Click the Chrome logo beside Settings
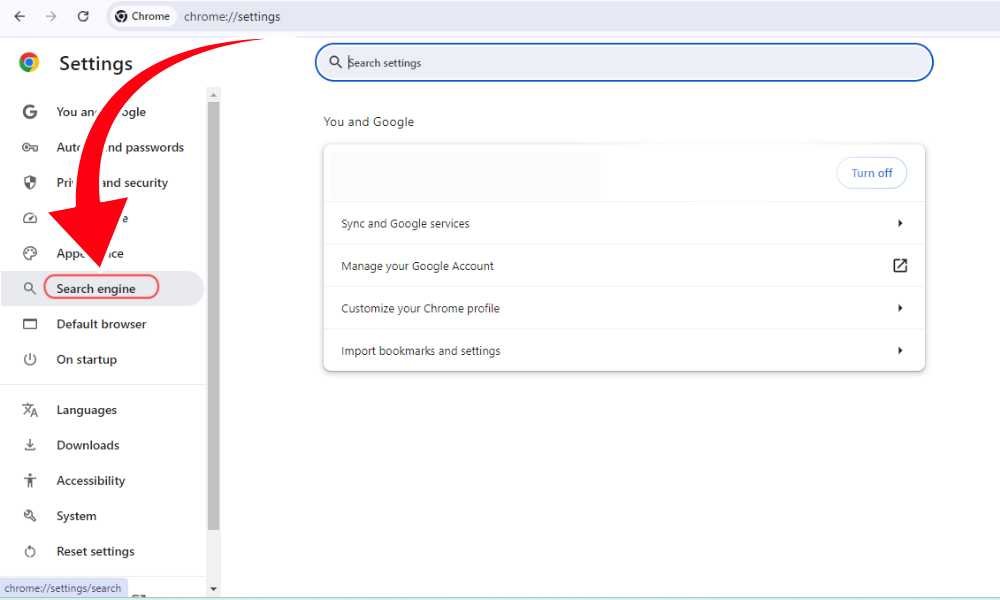The image size is (1000, 600). tap(29, 62)
